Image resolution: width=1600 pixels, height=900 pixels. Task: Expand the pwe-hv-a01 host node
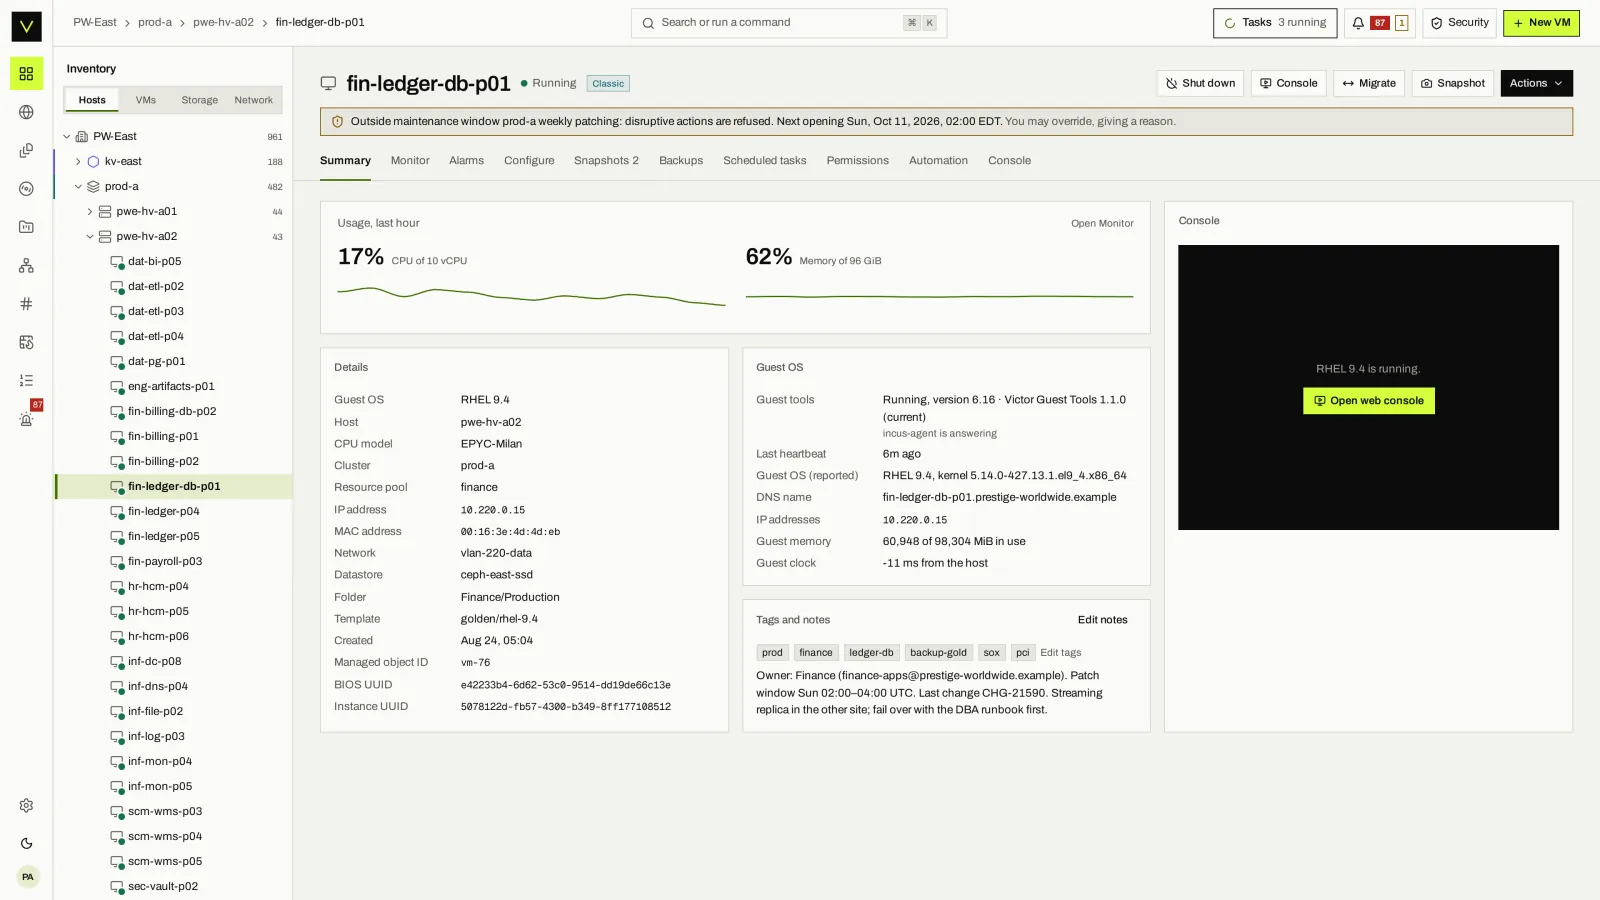[90, 212]
